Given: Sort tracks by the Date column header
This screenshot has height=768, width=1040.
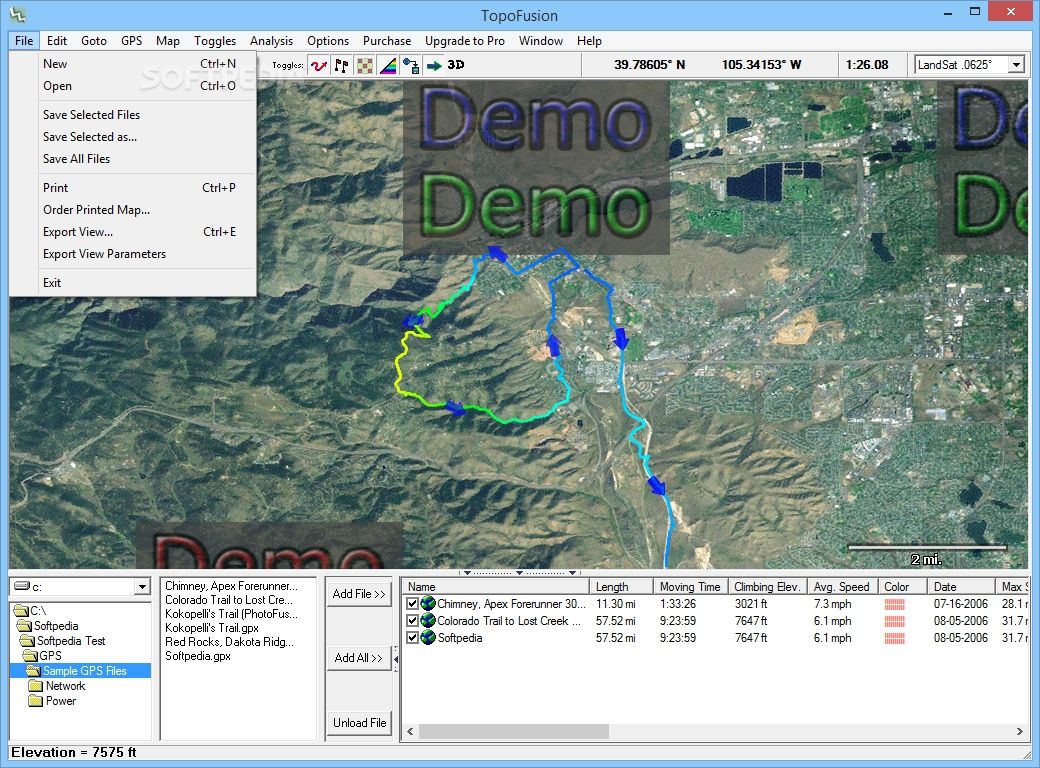Looking at the screenshot, I should (962, 586).
